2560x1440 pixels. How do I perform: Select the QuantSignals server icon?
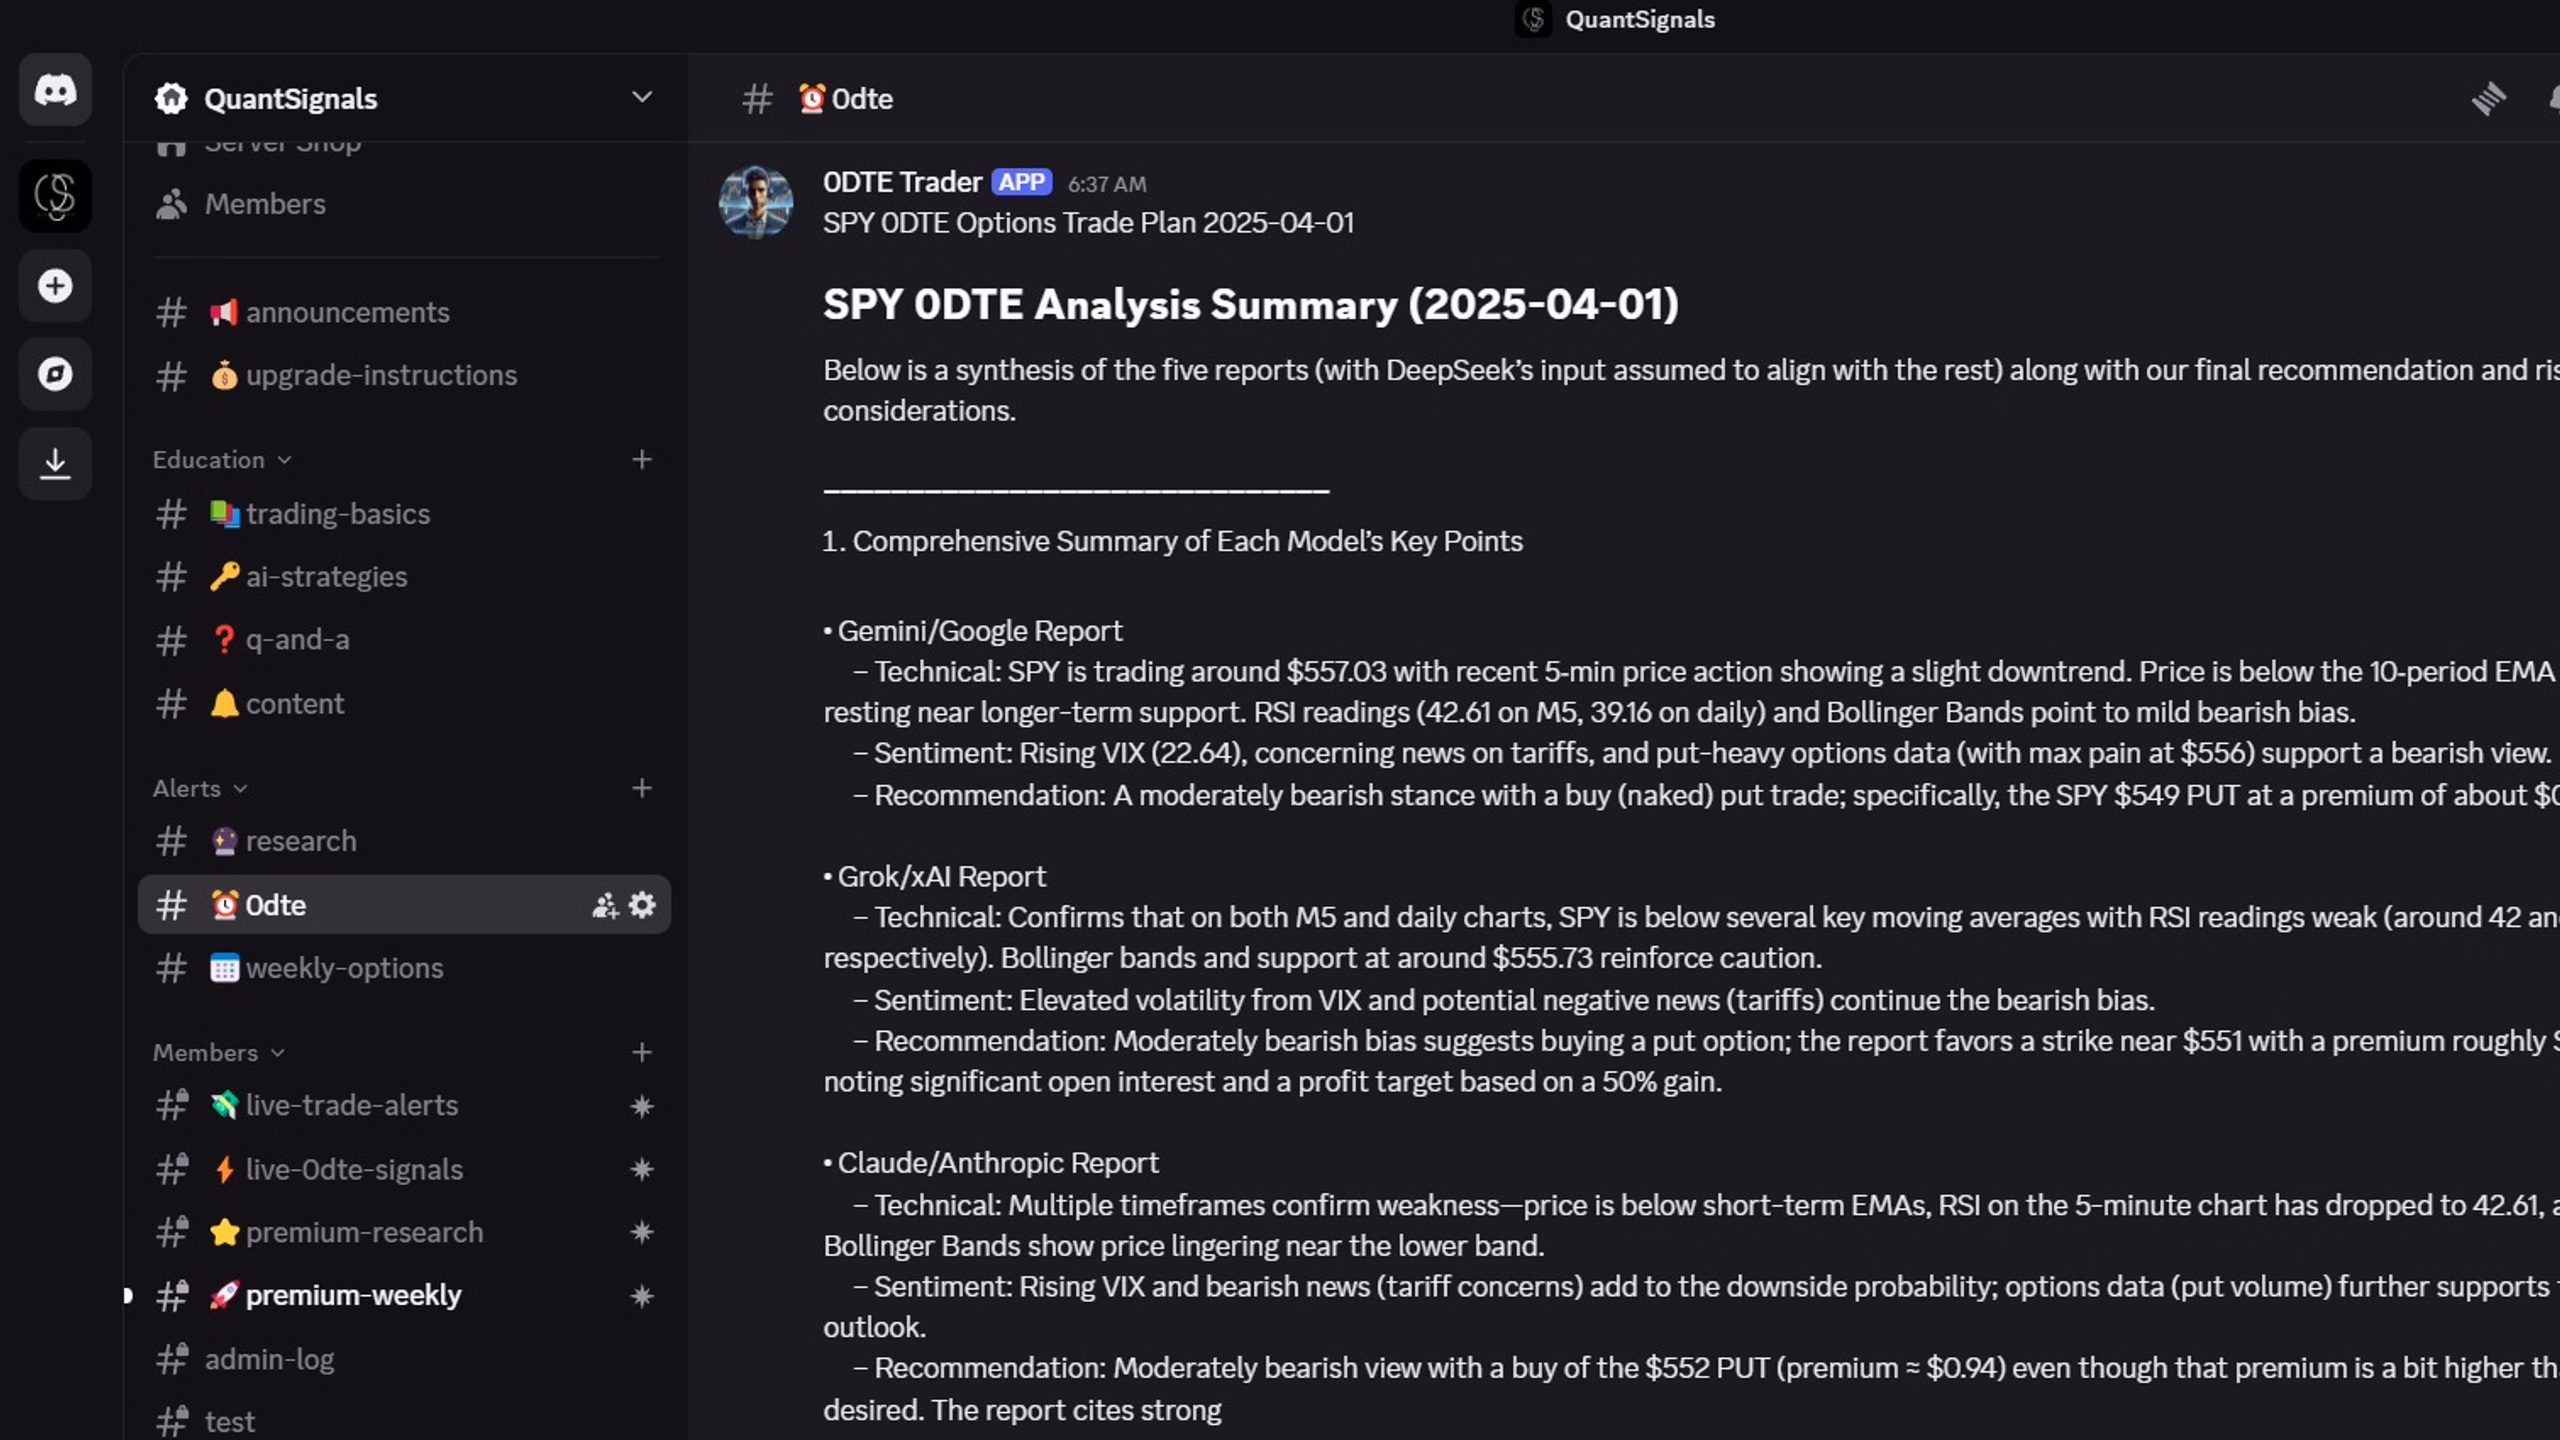55,196
